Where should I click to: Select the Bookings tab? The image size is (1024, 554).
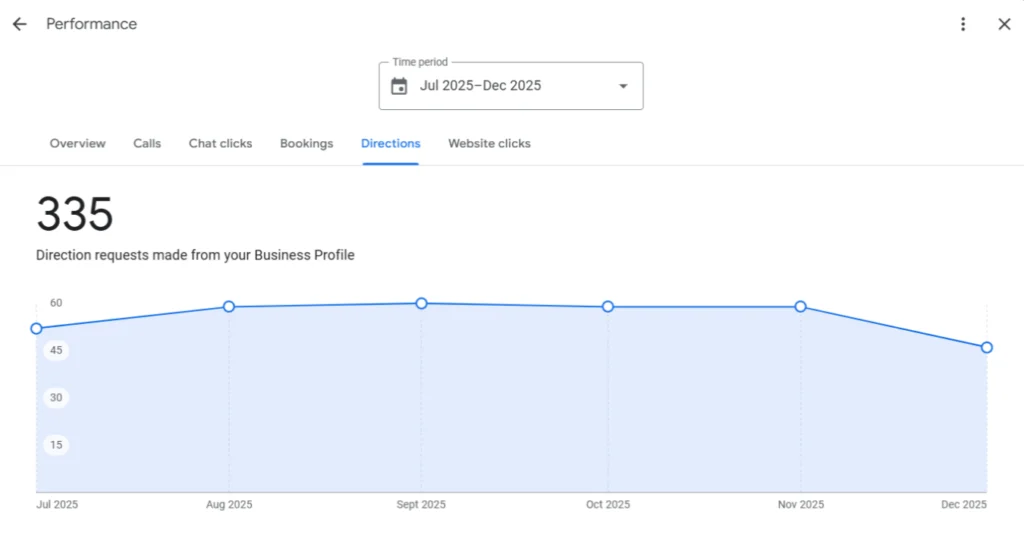coord(306,144)
